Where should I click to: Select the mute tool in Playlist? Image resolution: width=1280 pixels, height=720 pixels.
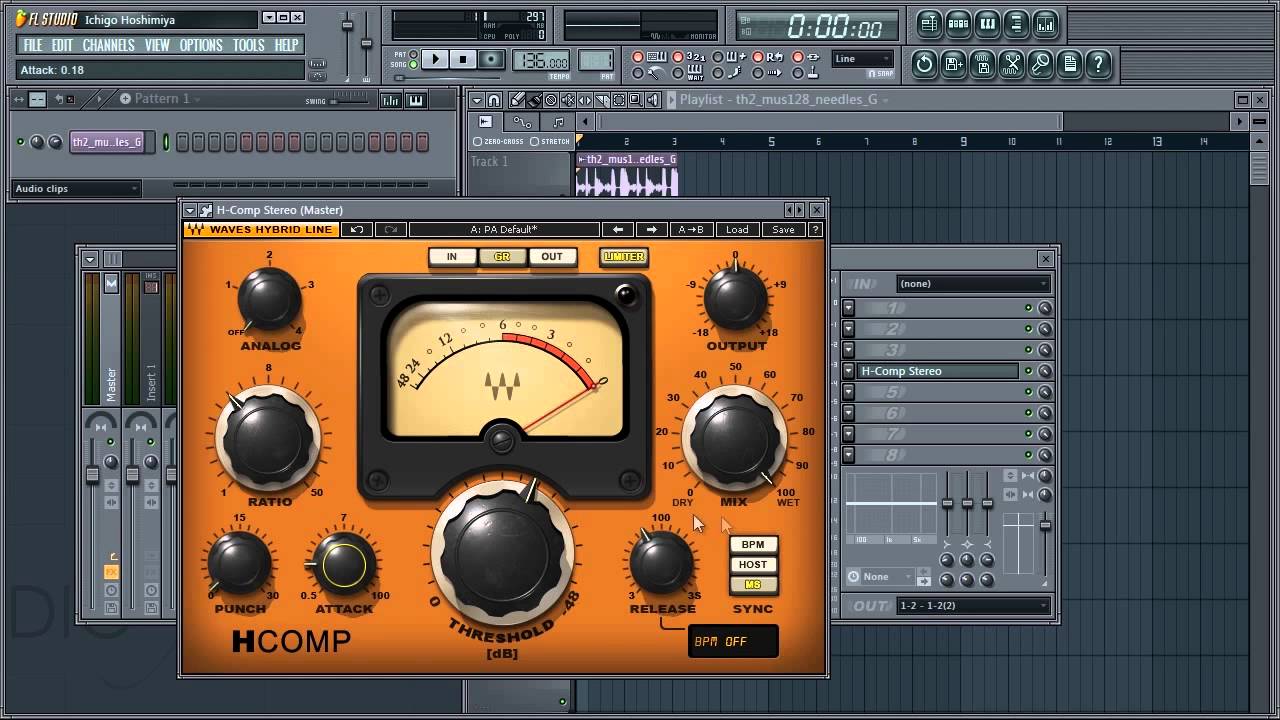tap(568, 100)
